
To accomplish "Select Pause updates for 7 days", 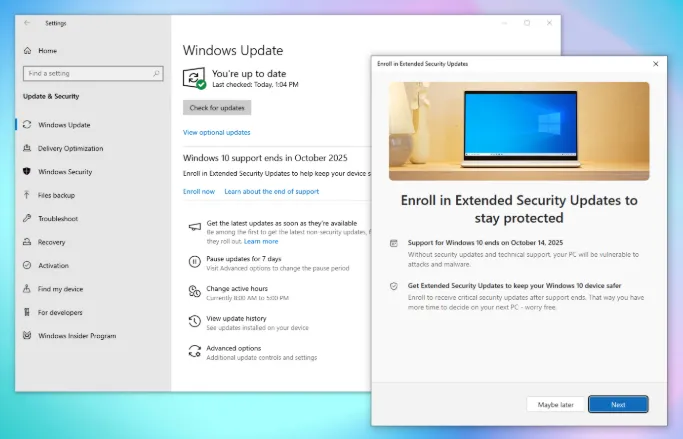I will pyautogui.click(x=244, y=259).
